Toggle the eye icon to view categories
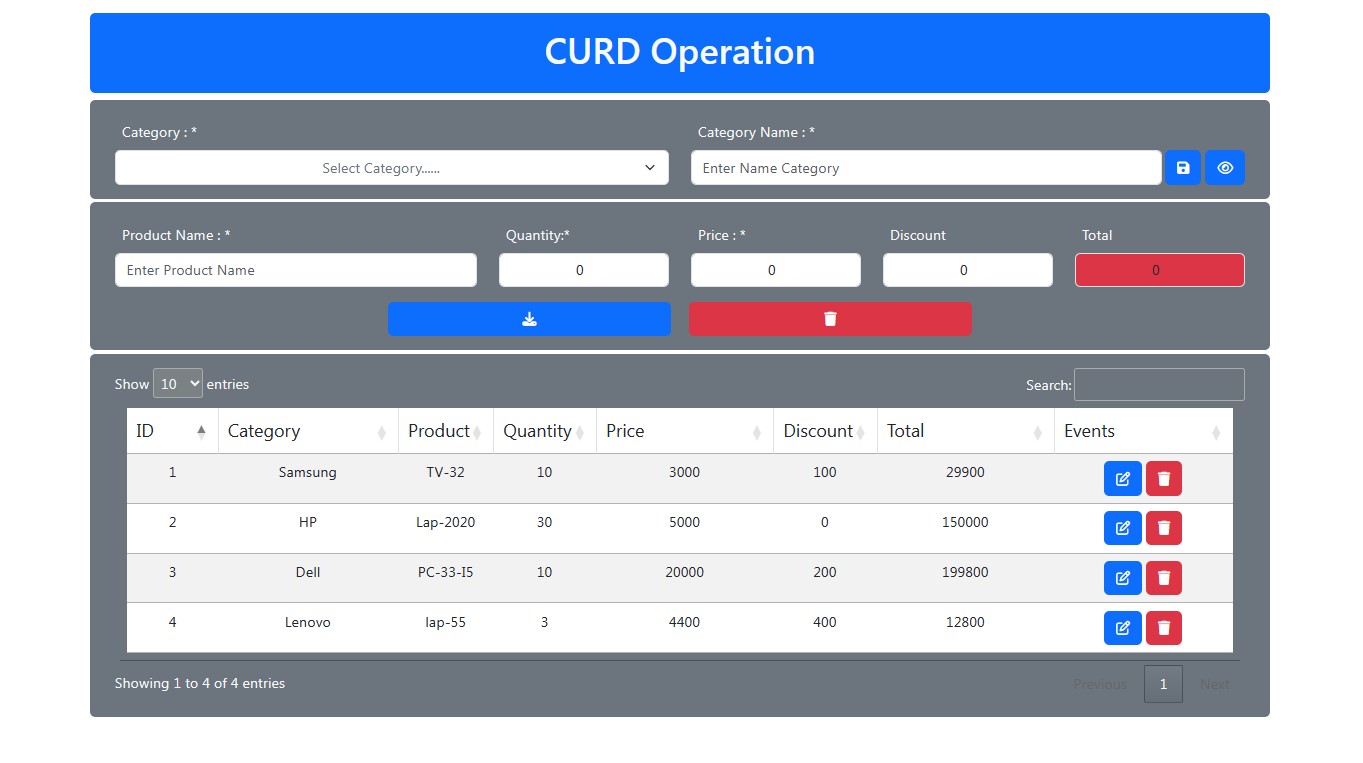Viewport: 1363px width, 763px height. coord(1224,168)
